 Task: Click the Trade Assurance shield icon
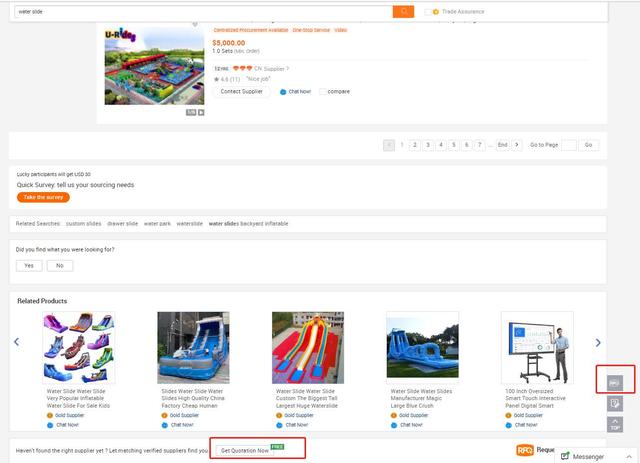tap(436, 12)
